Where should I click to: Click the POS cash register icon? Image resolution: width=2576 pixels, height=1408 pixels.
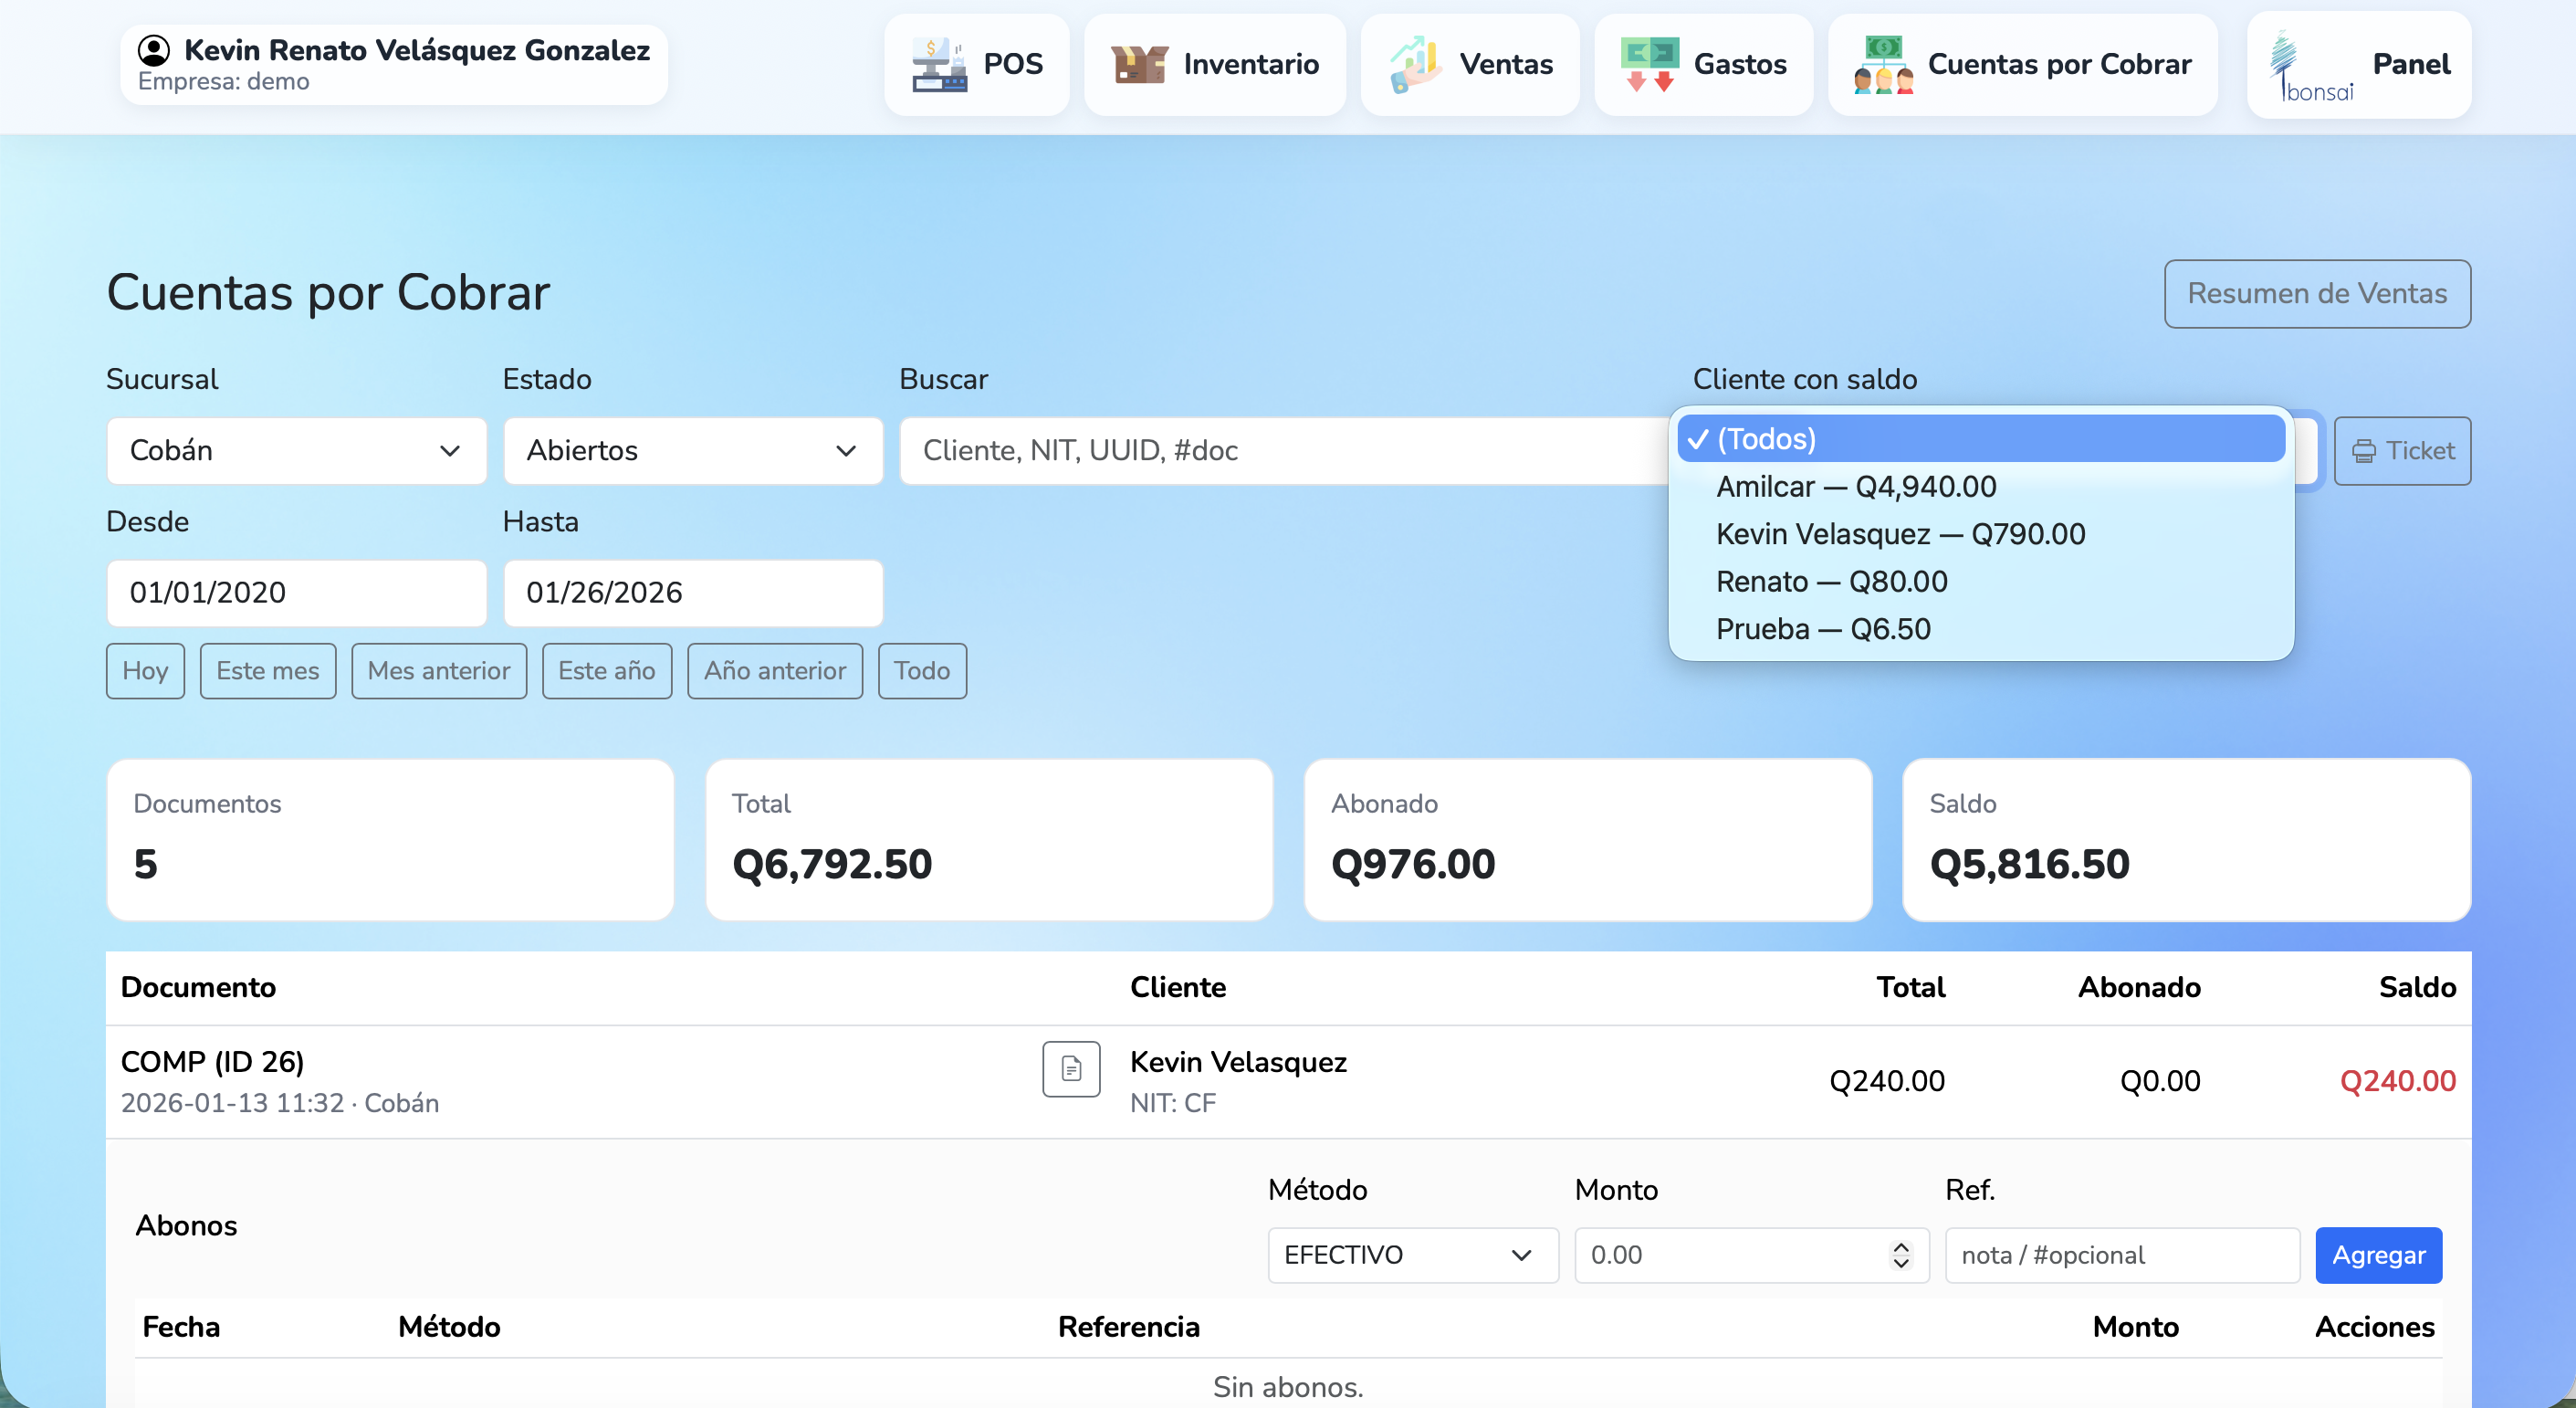[938, 65]
